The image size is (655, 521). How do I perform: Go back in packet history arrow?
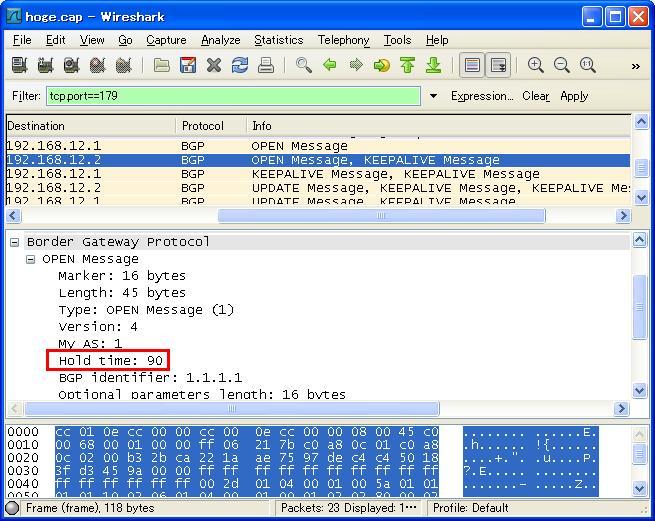[330, 65]
